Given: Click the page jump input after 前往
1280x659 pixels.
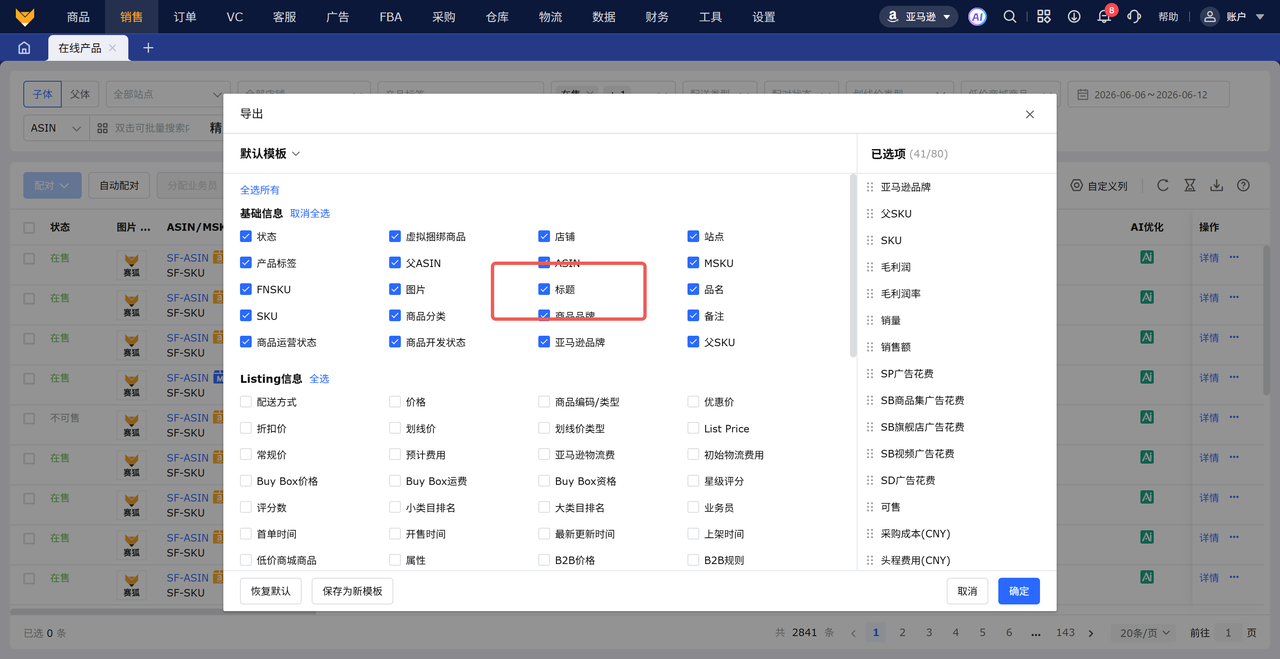Looking at the screenshot, I should [x=1227, y=633].
